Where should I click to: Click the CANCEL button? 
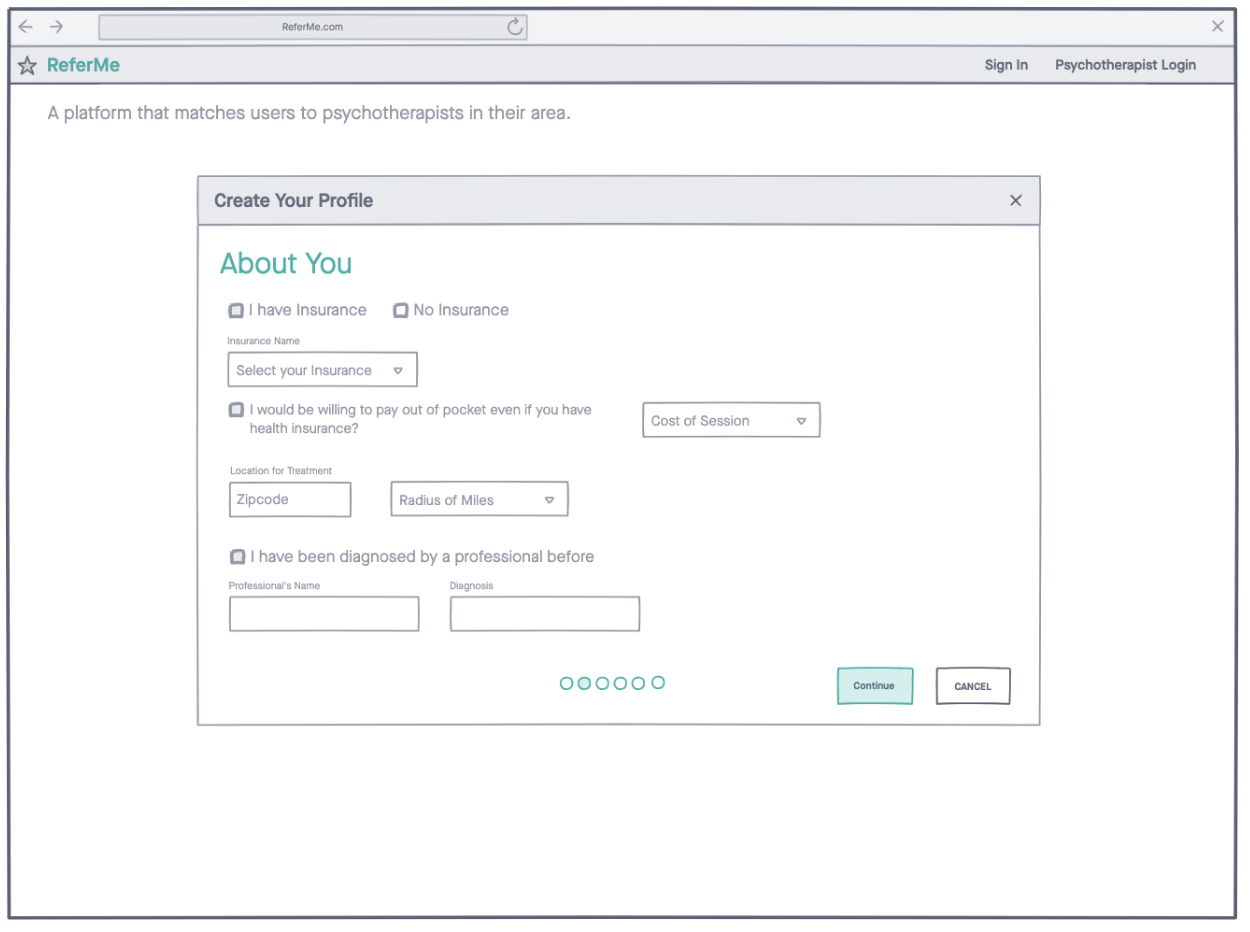pyautogui.click(x=973, y=686)
